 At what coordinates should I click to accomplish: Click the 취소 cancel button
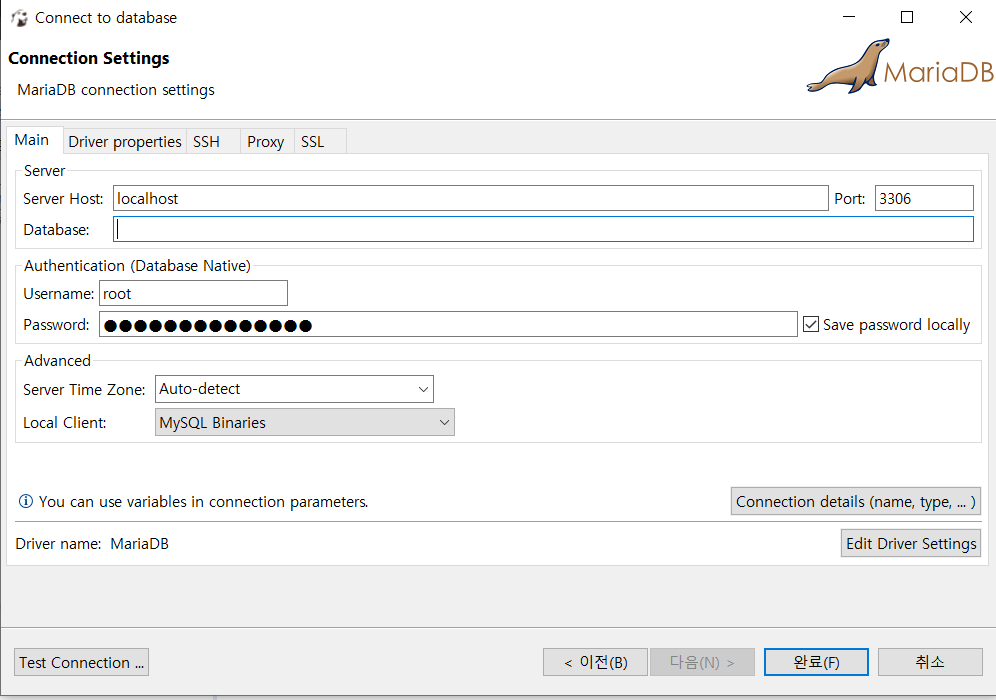(930, 663)
